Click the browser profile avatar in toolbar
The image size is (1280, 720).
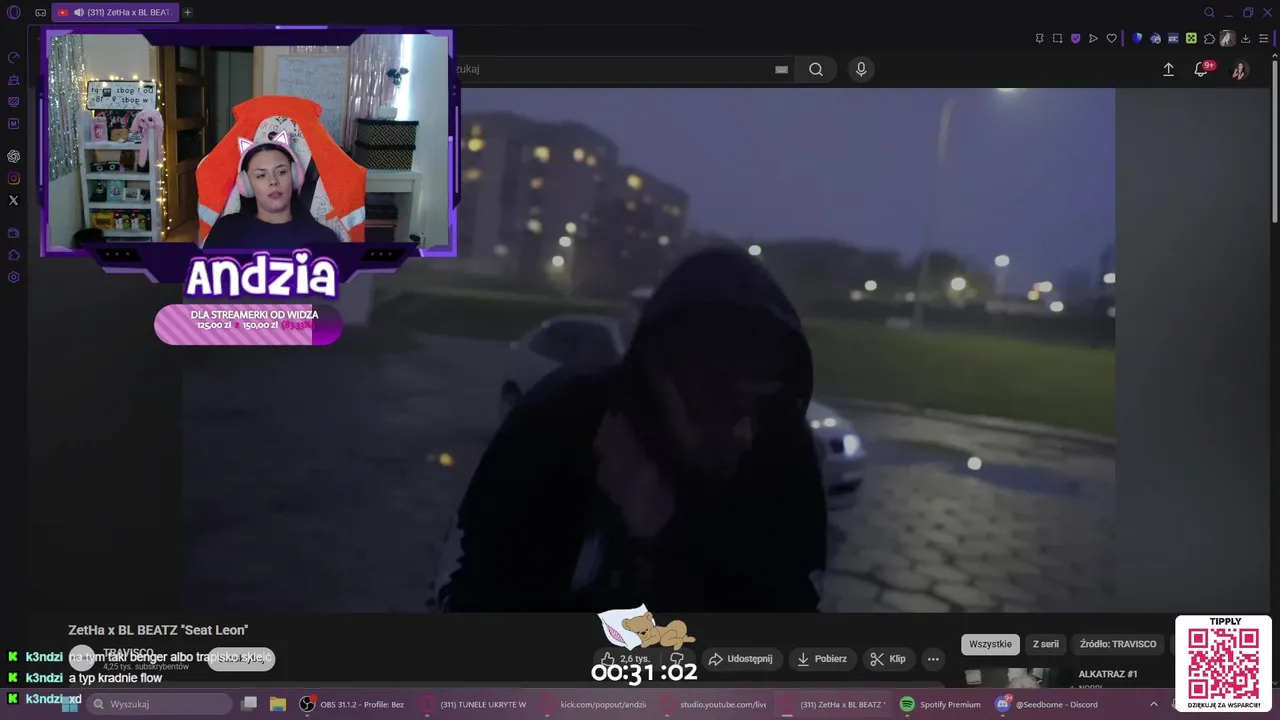1227,38
